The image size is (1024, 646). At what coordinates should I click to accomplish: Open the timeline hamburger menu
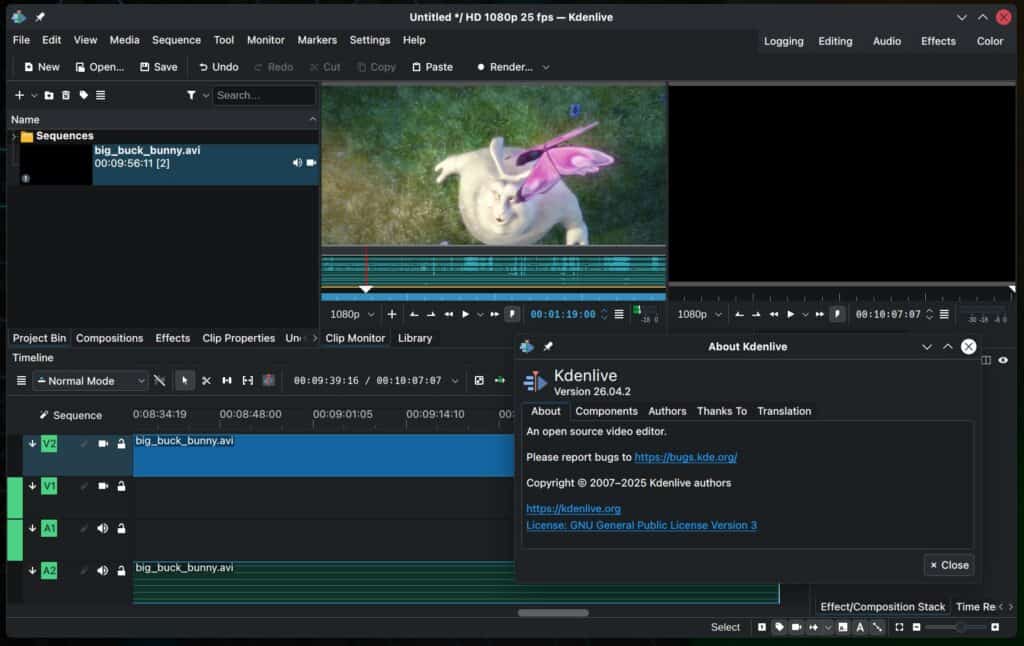pos(21,381)
